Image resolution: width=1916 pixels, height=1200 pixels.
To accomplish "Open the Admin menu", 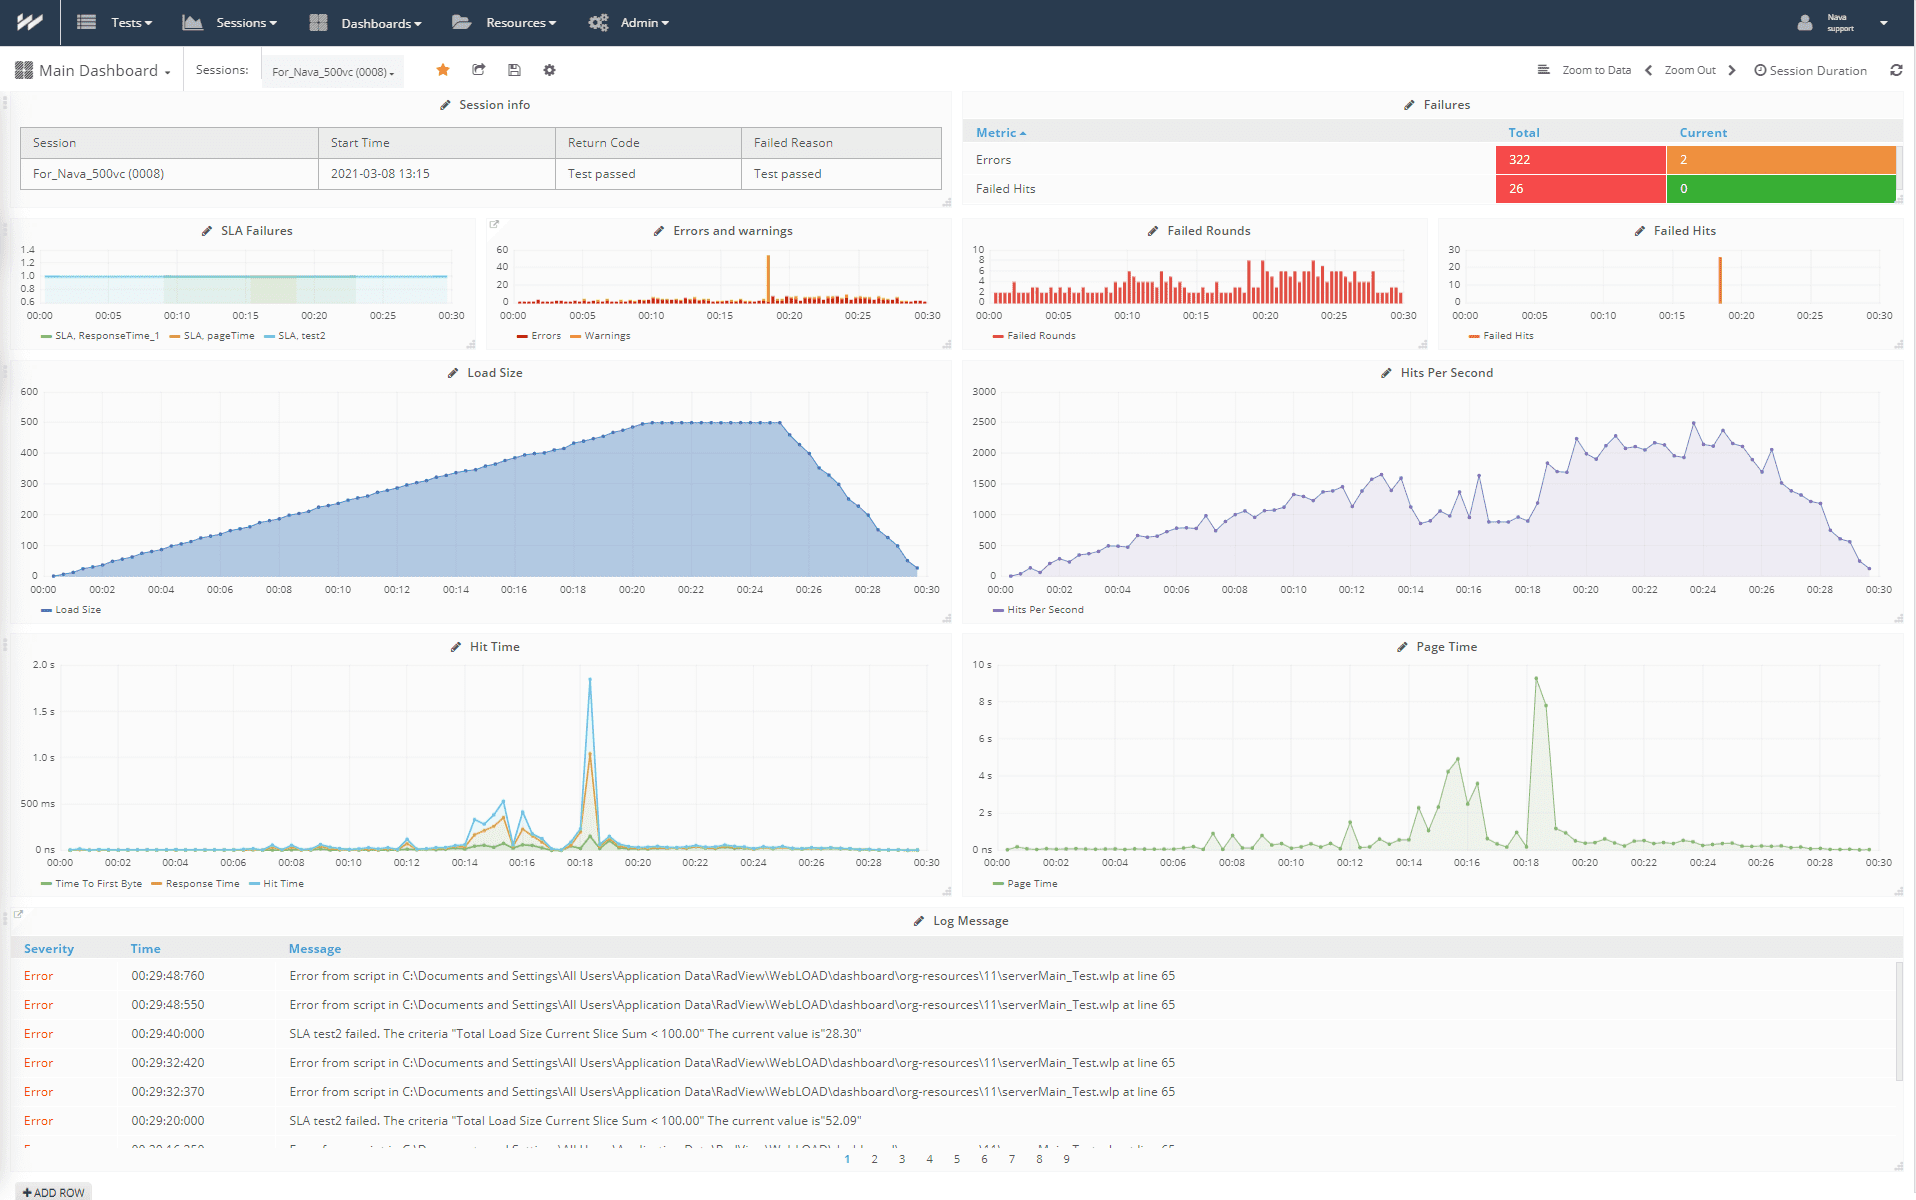I will [640, 22].
